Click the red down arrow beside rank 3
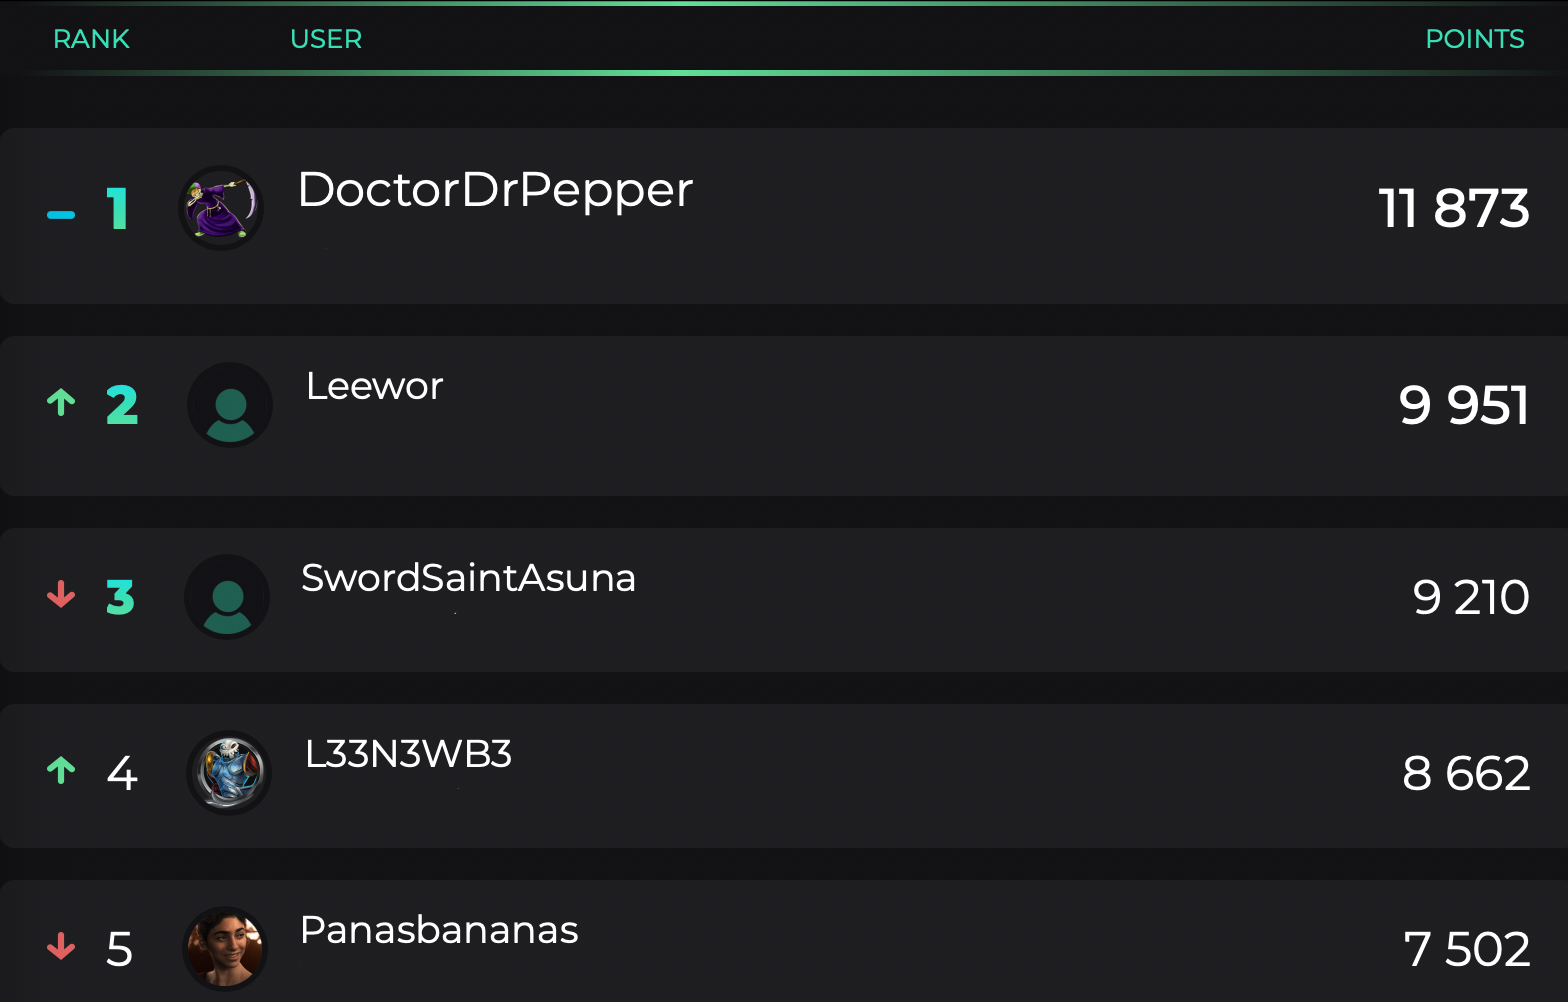The height and width of the screenshot is (1002, 1568). coord(61,594)
